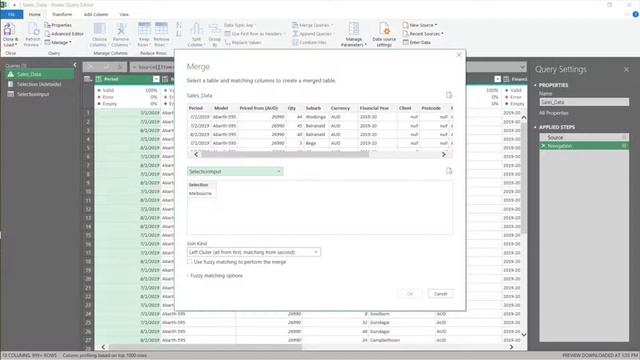The image size is (640, 360).
Task: Click the OK button in Merge dialog
Action: [x=410, y=293]
